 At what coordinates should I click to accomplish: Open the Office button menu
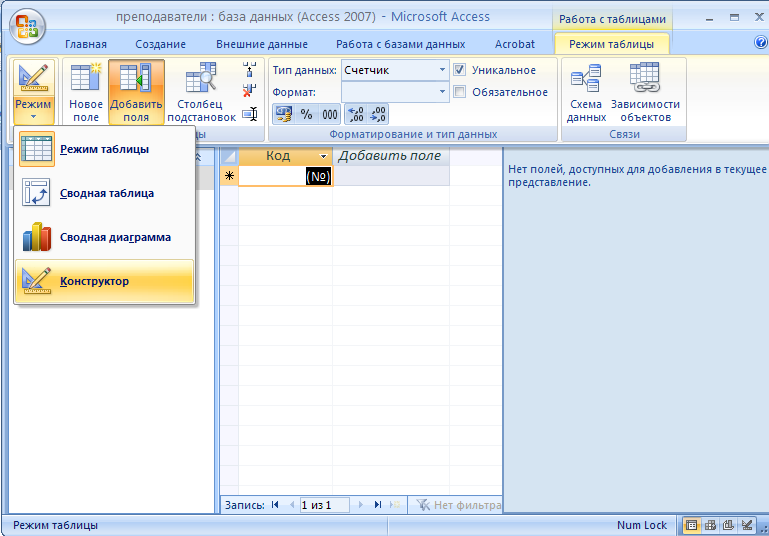coord(27,26)
